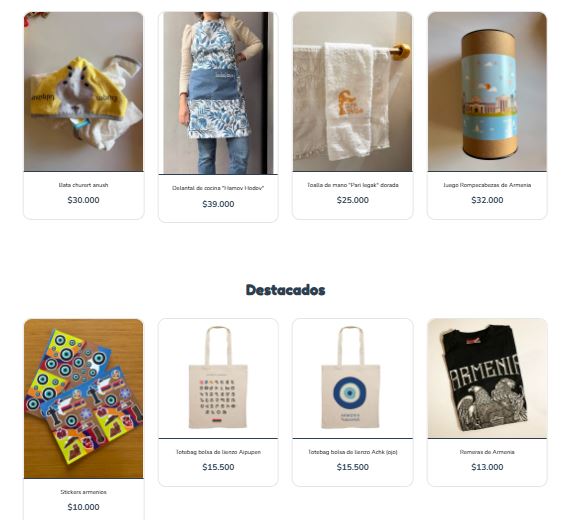Click the "Delantal de cocina" product title
577x520 pixels.
coord(218,188)
